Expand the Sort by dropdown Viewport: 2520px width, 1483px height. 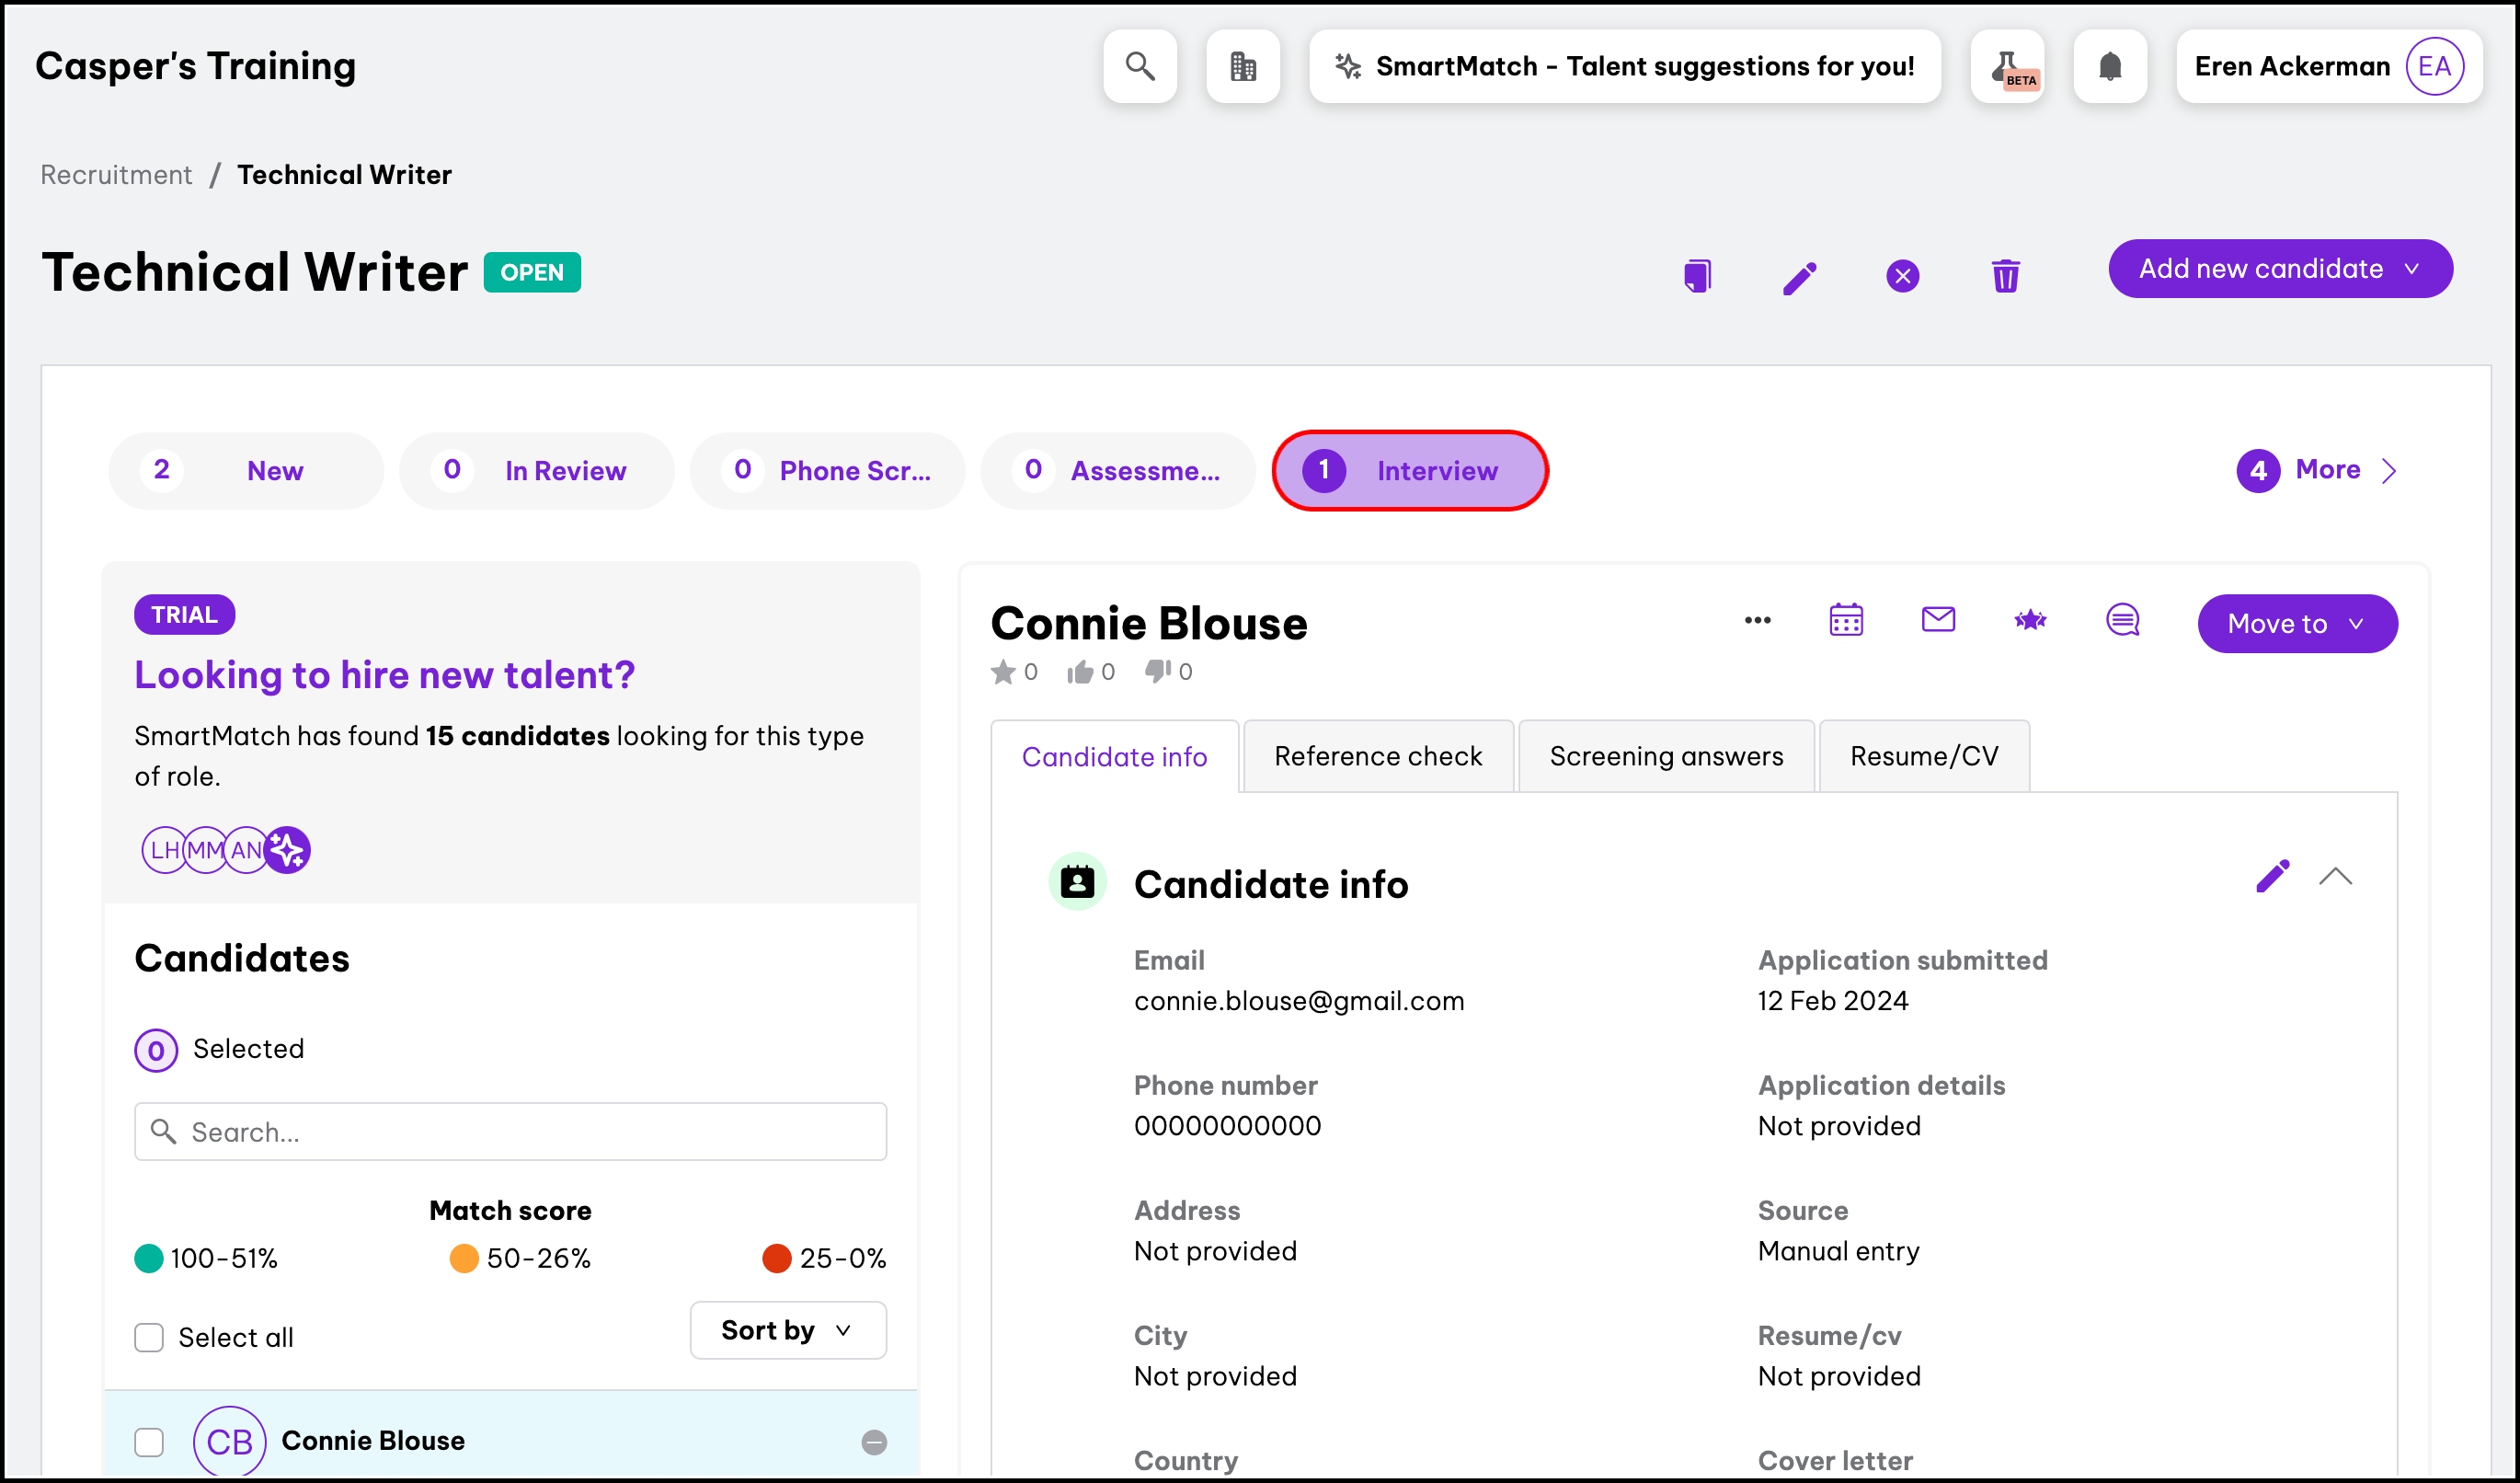(787, 1330)
